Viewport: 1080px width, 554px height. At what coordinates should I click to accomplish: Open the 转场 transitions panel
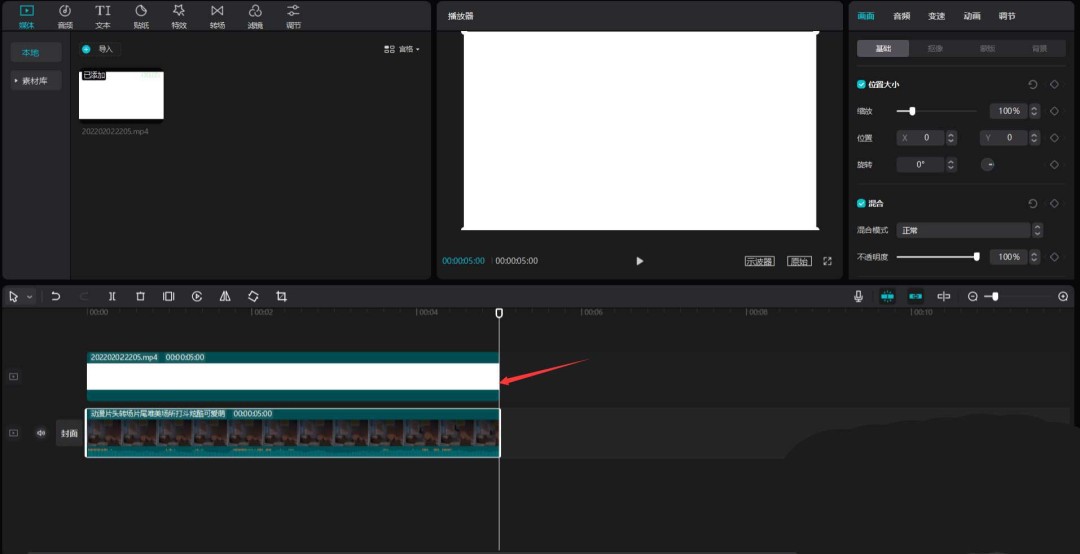(x=217, y=15)
